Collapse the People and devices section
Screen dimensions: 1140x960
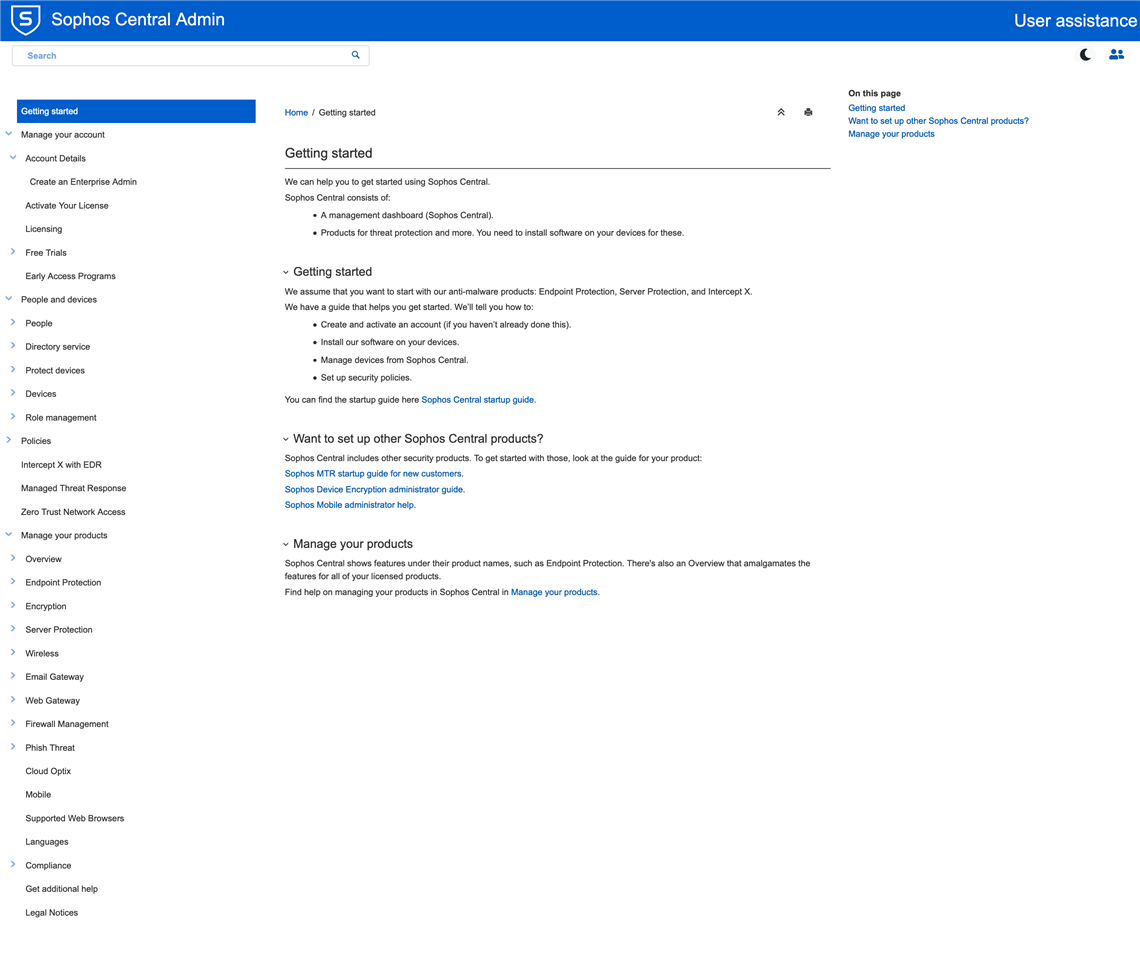click(9, 299)
